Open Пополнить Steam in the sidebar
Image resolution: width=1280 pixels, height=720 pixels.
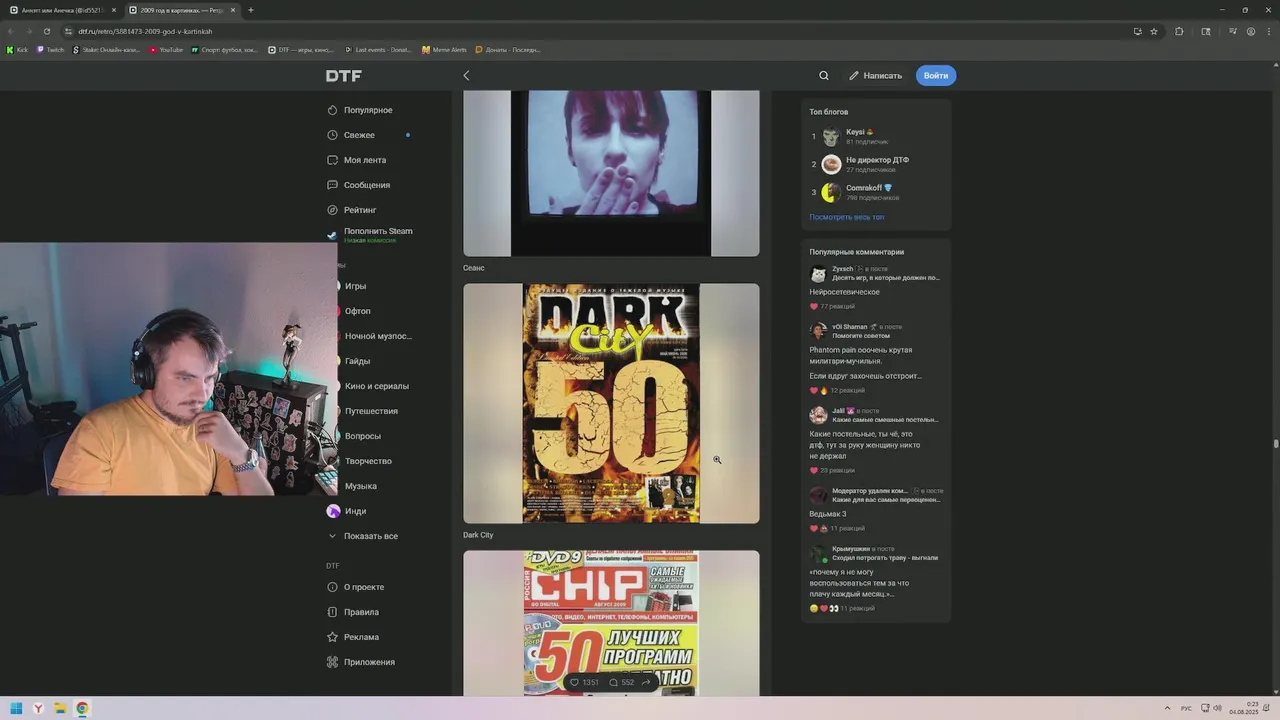coord(378,231)
